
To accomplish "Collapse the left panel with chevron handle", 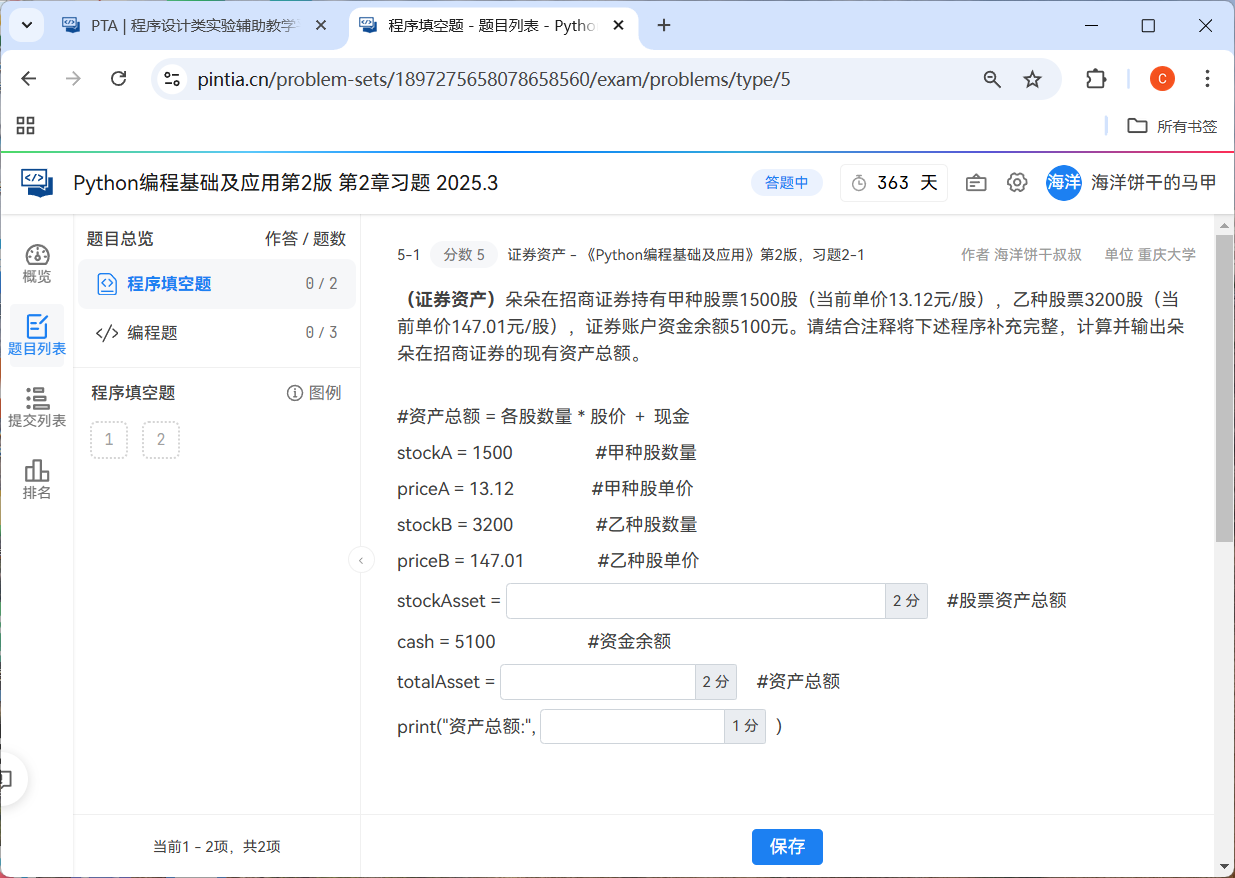I will [361, 560].
